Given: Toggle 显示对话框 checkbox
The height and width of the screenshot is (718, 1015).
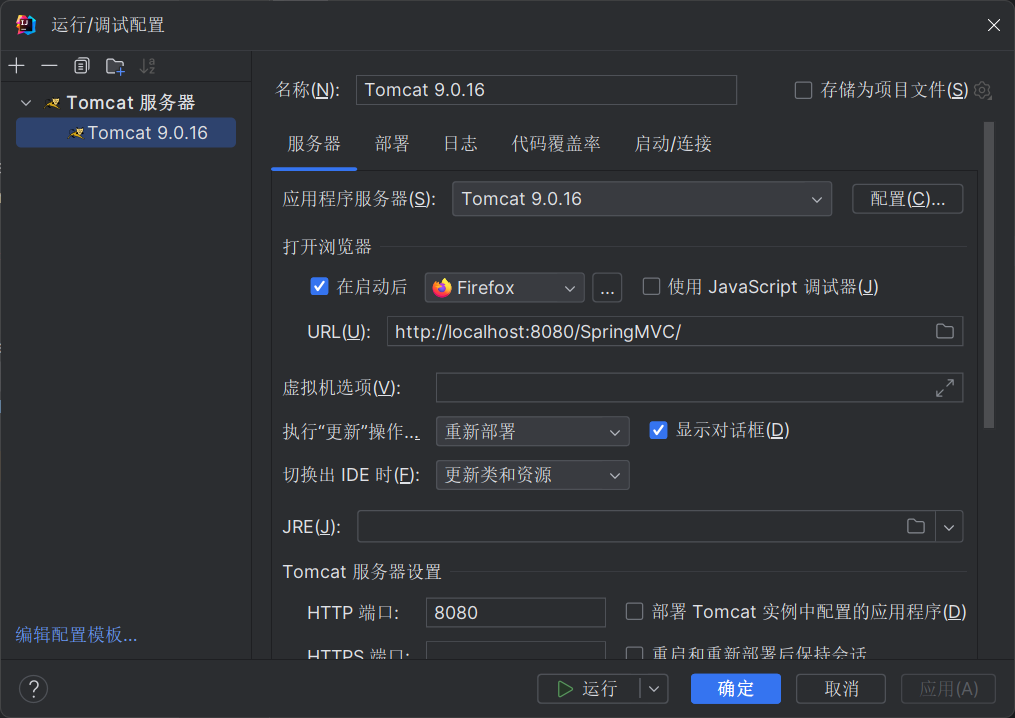Looking at the screenshot, I should 658,430.
